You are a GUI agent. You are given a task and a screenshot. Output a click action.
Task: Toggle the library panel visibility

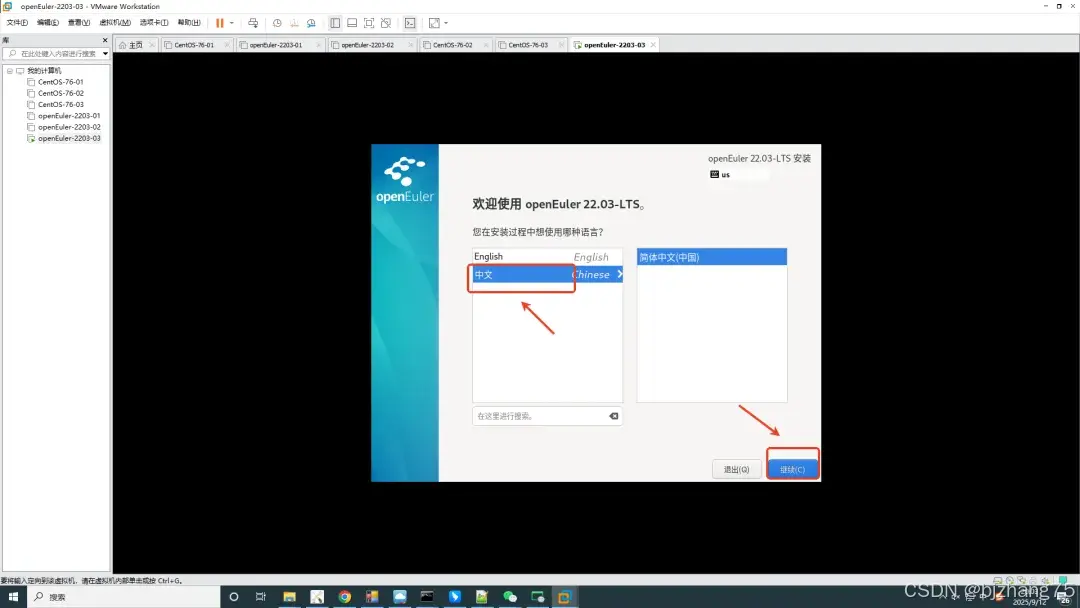point(336,22)
